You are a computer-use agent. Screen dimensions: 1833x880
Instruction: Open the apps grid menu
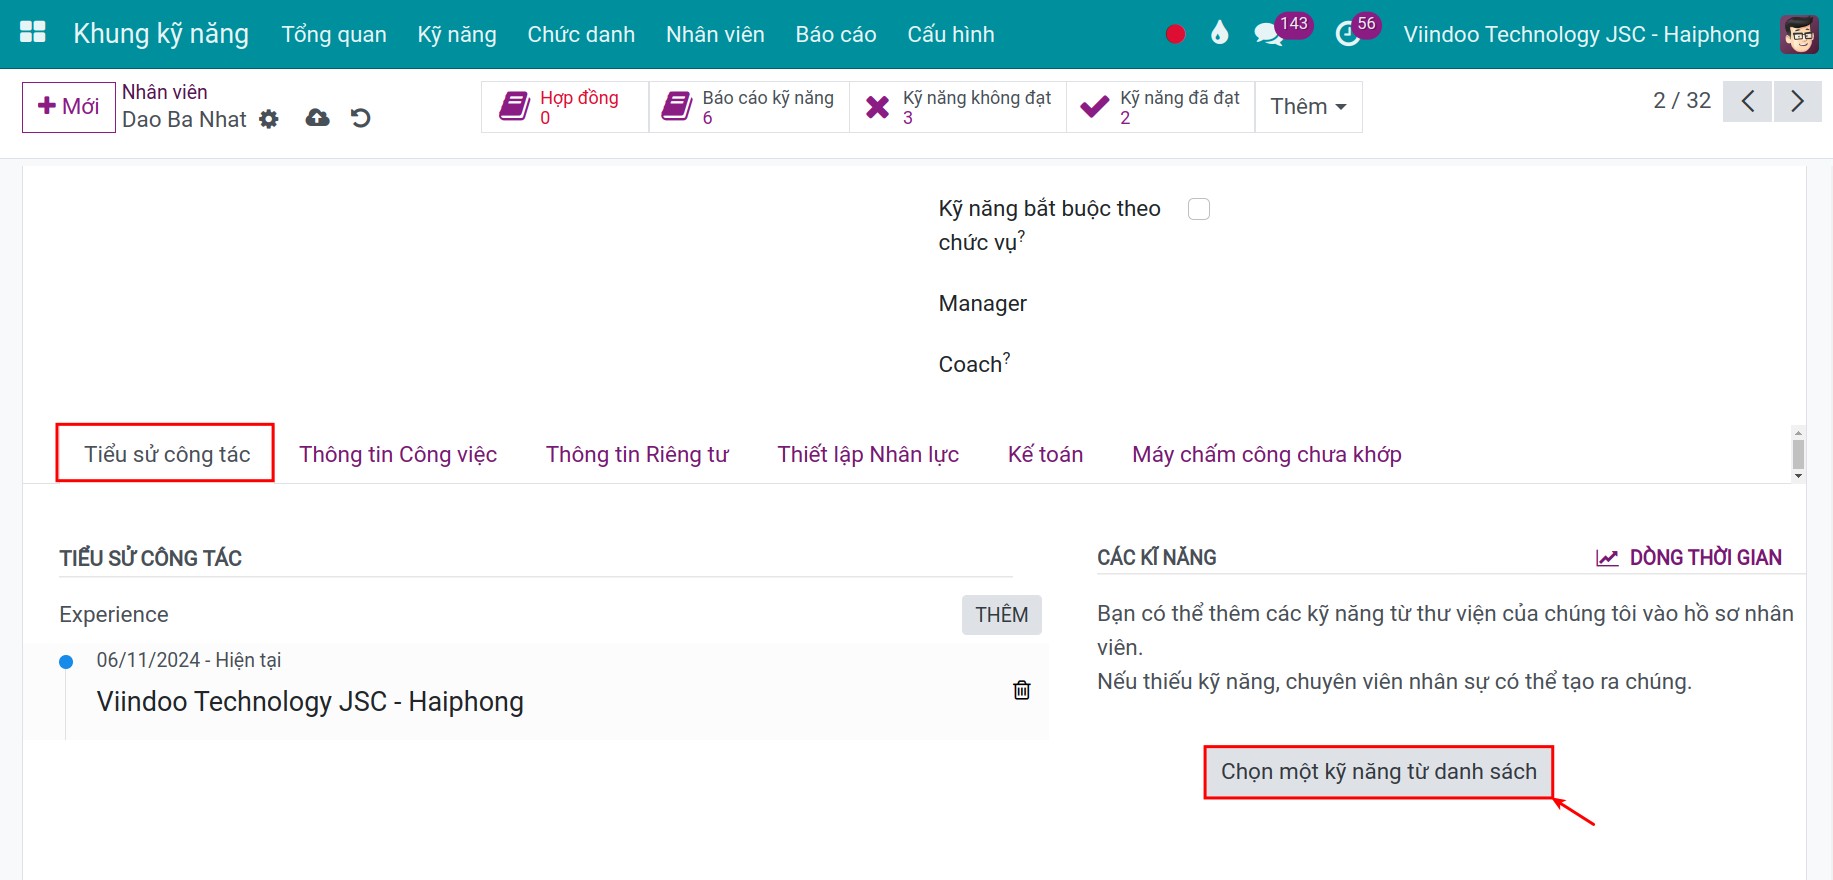click(33, 33)
